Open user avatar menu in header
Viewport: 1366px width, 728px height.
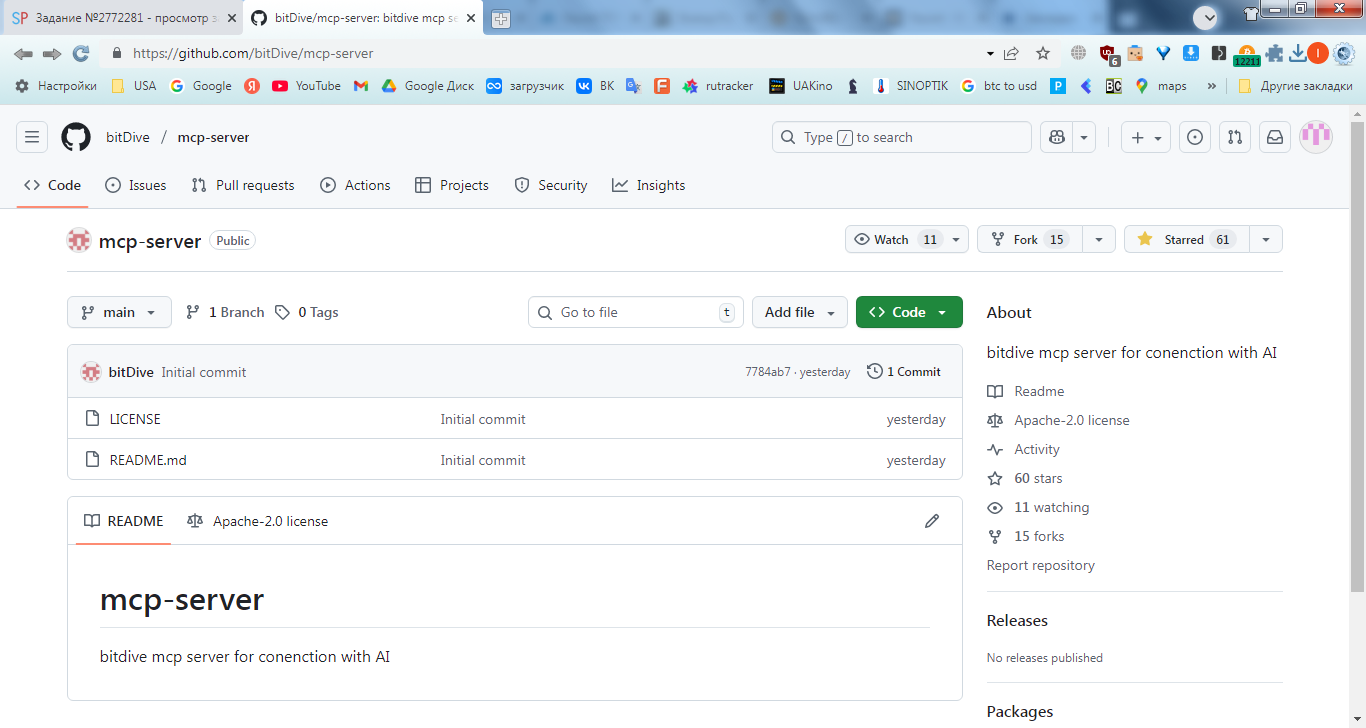1316,137
